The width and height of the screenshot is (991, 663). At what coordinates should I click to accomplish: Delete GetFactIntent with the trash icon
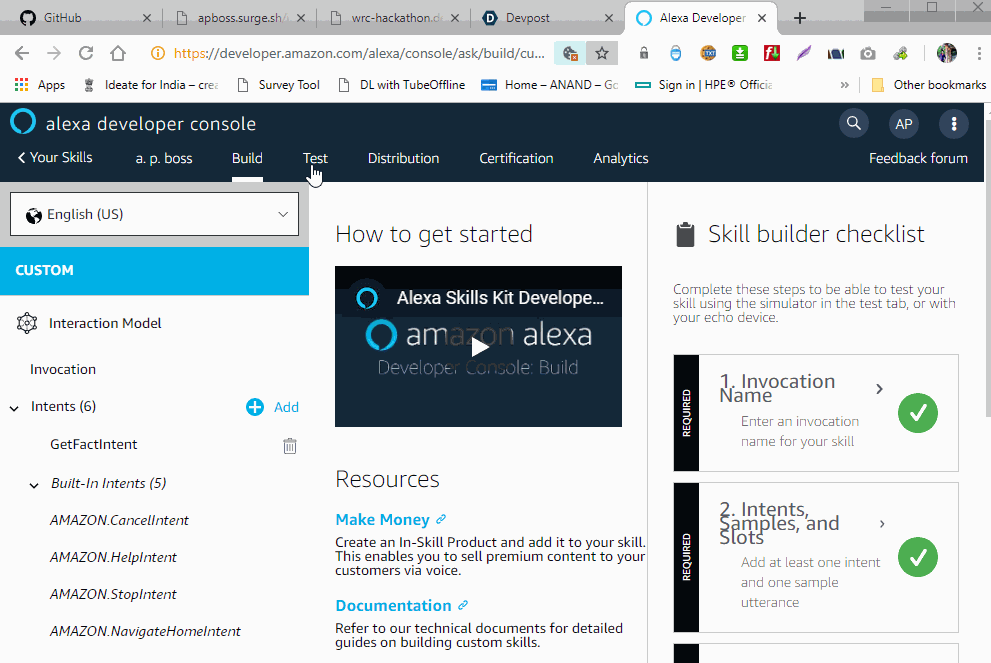(289, 446)
